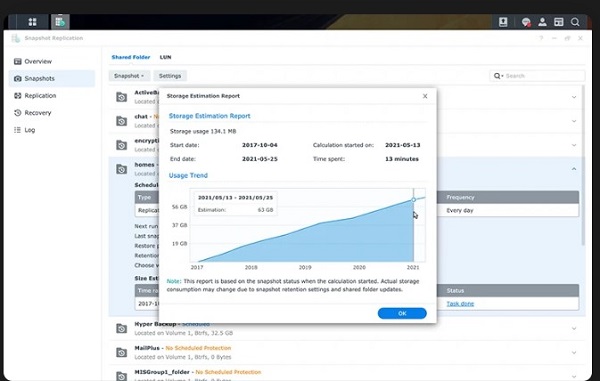Expand the MailPlus row chevron
The width and height of the screenshot is (600, 381).
point(574,353)
